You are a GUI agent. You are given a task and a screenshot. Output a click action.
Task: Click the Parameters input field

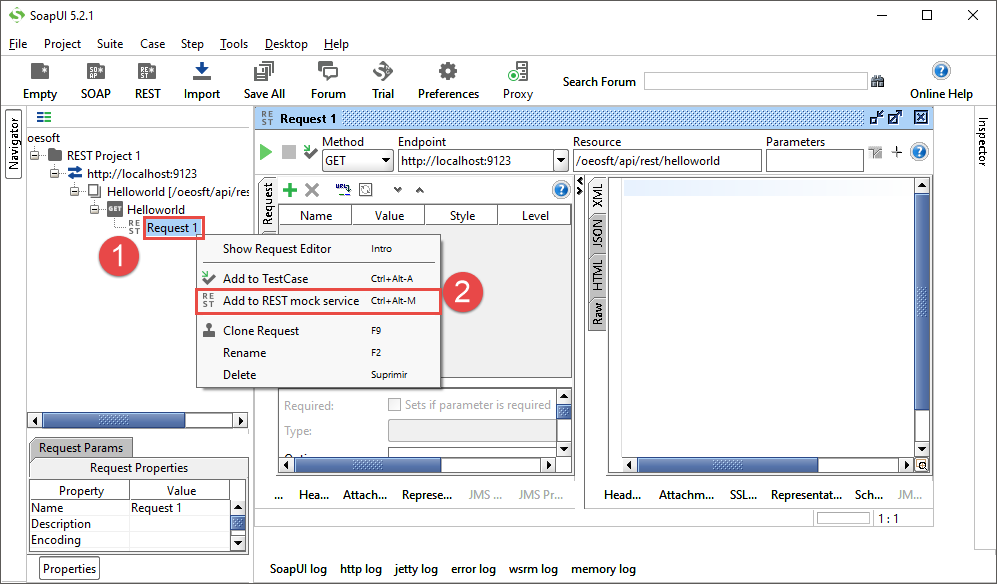pyautogui.click(x=815, y=161)
